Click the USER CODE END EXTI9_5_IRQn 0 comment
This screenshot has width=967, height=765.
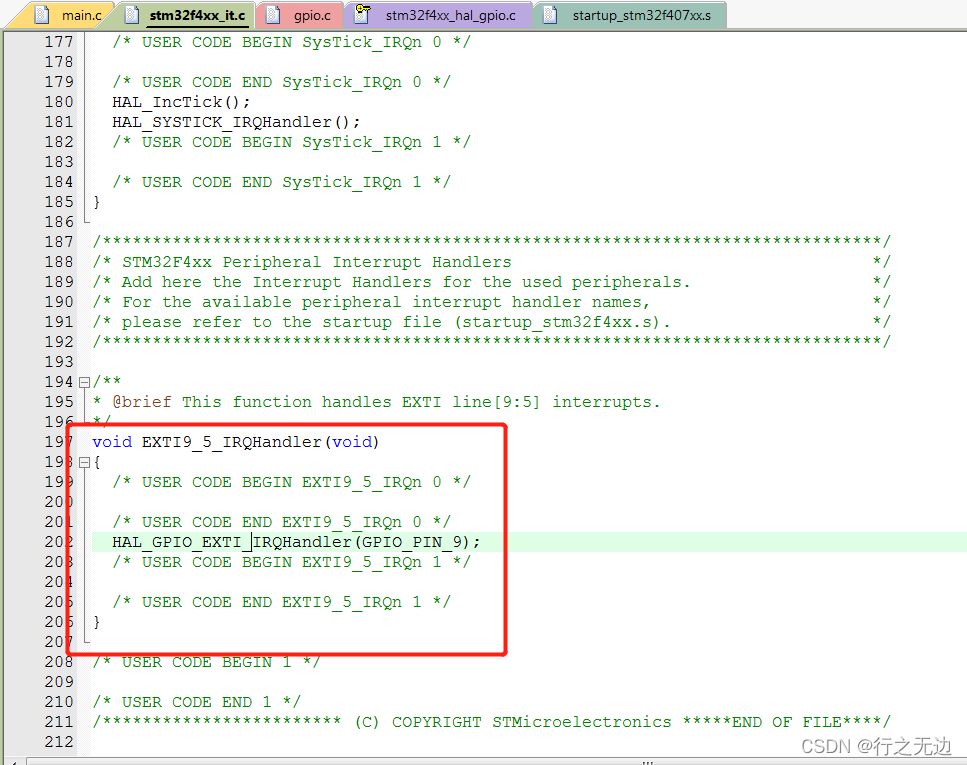click(281, 522)
